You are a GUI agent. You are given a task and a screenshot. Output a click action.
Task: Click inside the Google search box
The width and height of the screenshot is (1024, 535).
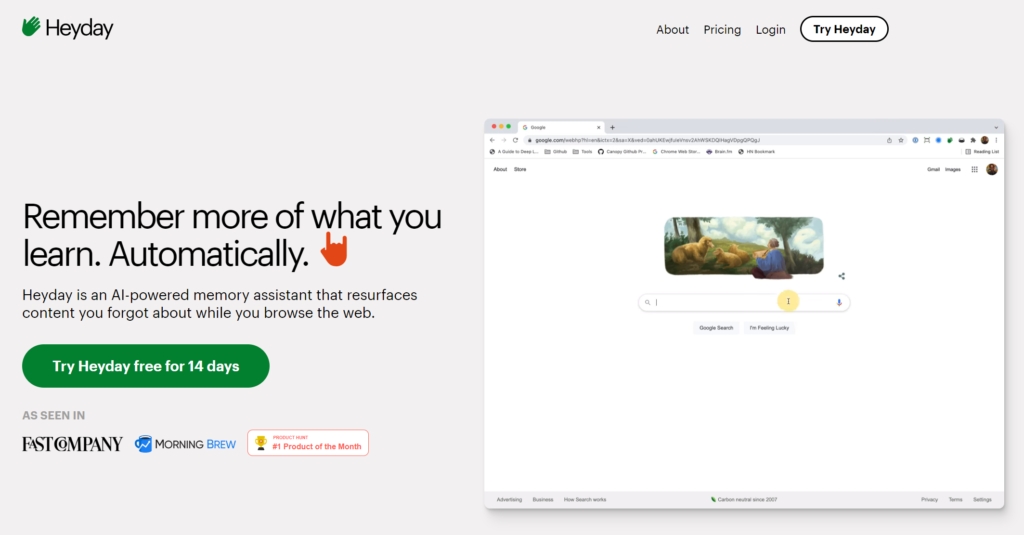pos(720,302)
